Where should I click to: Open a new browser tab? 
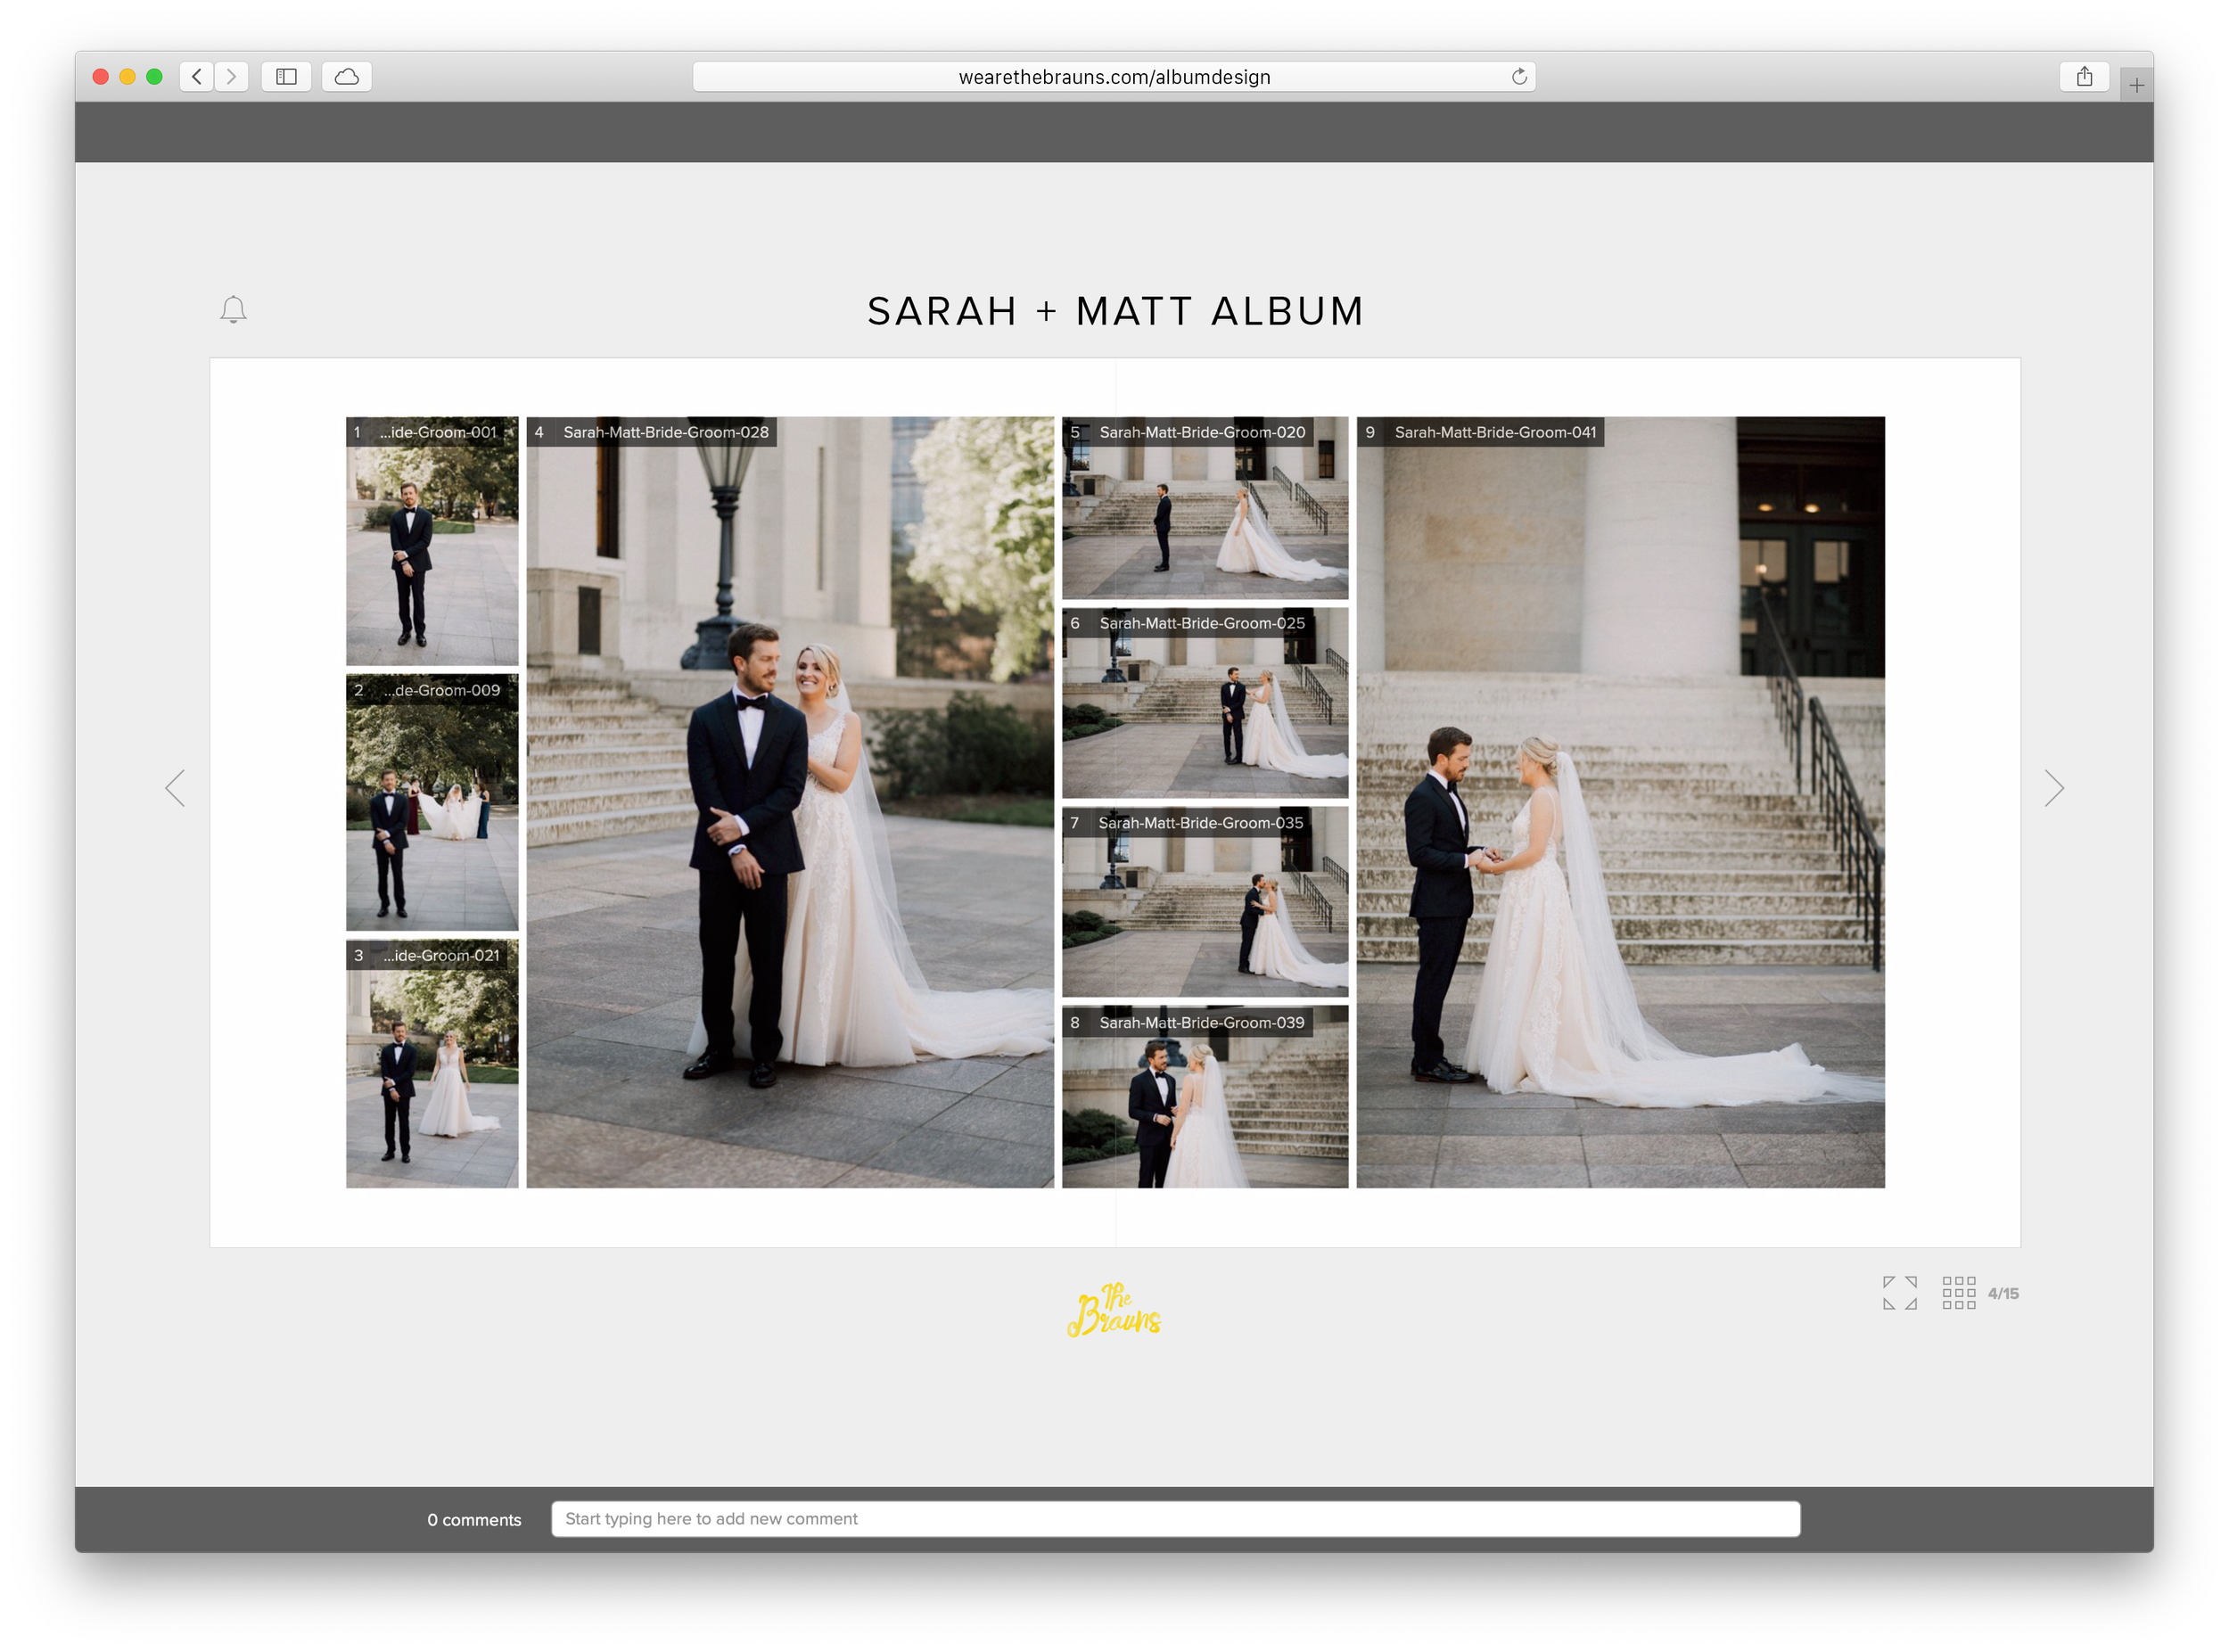2136,86
